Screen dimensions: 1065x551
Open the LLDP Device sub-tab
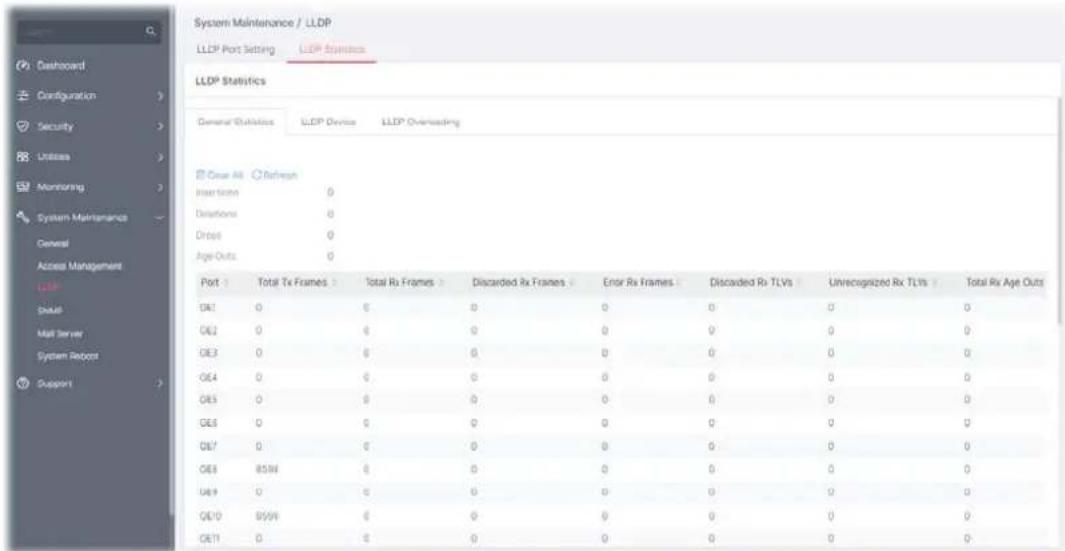click(x=329, y=122)
